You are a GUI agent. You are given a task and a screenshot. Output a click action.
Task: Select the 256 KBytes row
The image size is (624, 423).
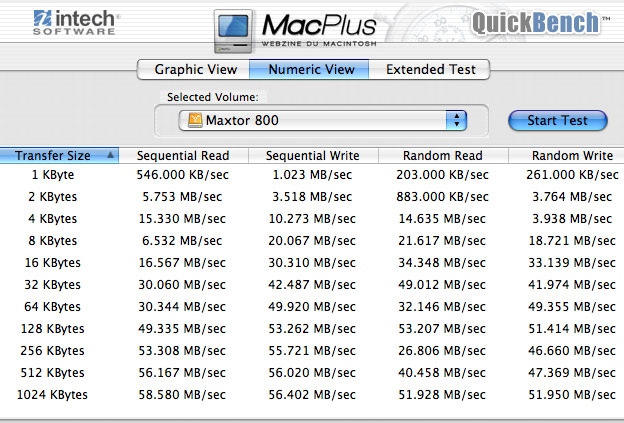pyautogui.click(x=312, y=351)
